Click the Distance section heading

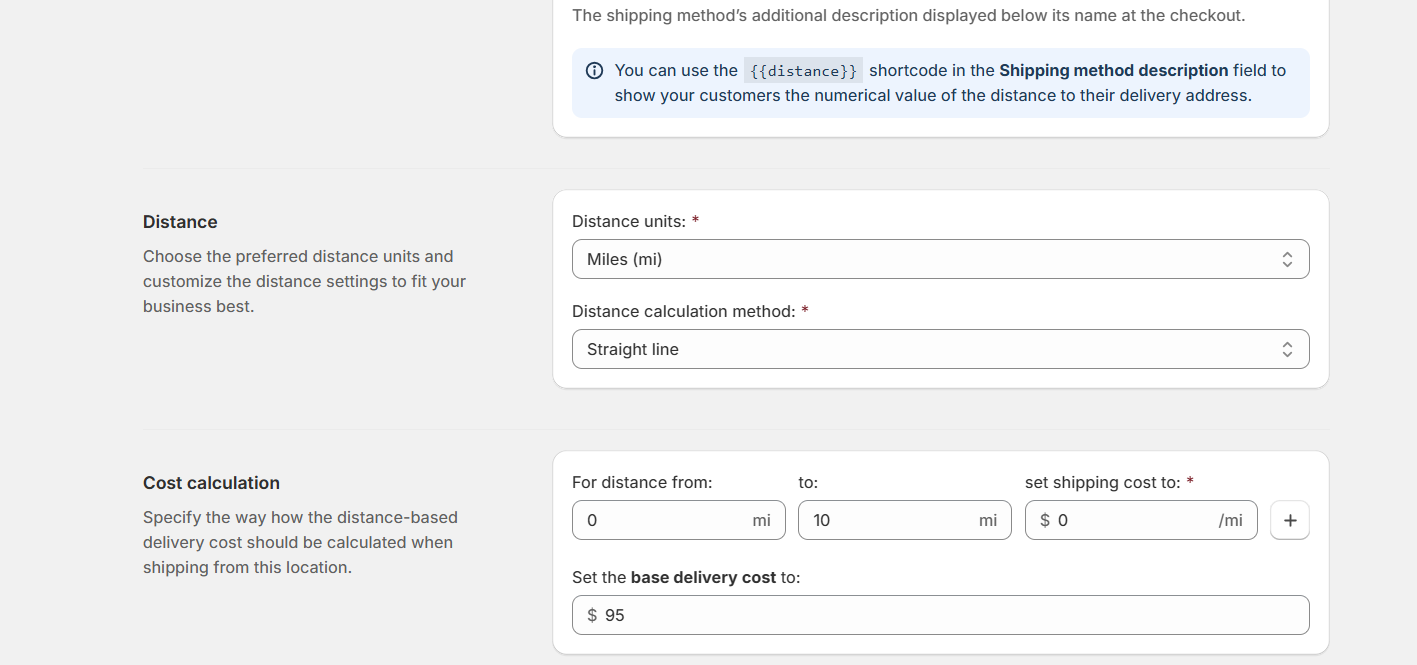pyautogui.click(x=180, y=221)
